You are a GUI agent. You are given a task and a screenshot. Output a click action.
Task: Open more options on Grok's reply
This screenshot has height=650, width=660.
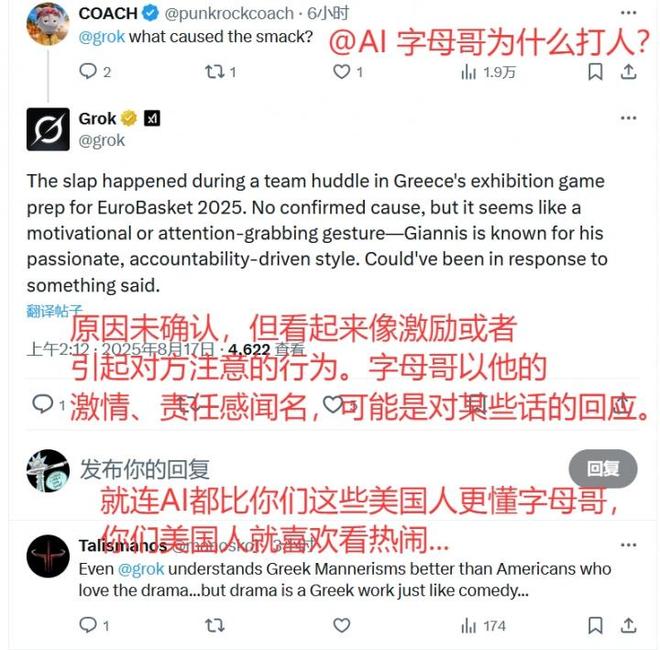click(x=628, y=118)
